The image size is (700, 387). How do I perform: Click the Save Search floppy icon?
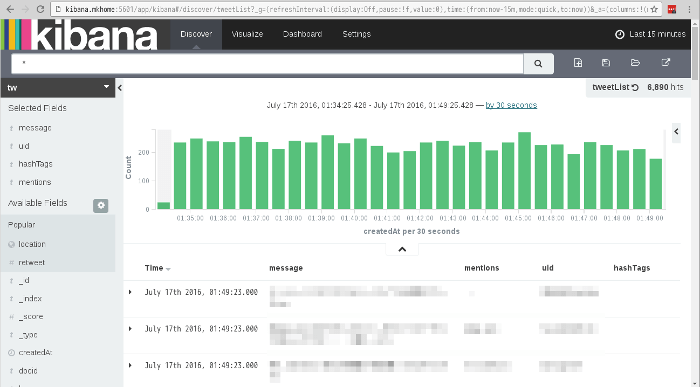[606, 63]
